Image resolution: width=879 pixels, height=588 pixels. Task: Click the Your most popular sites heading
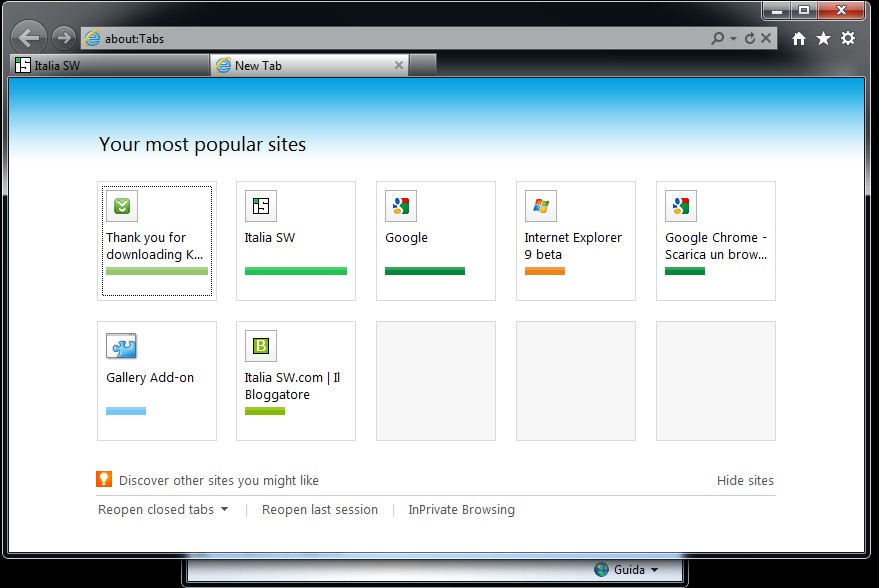point(202,145)
